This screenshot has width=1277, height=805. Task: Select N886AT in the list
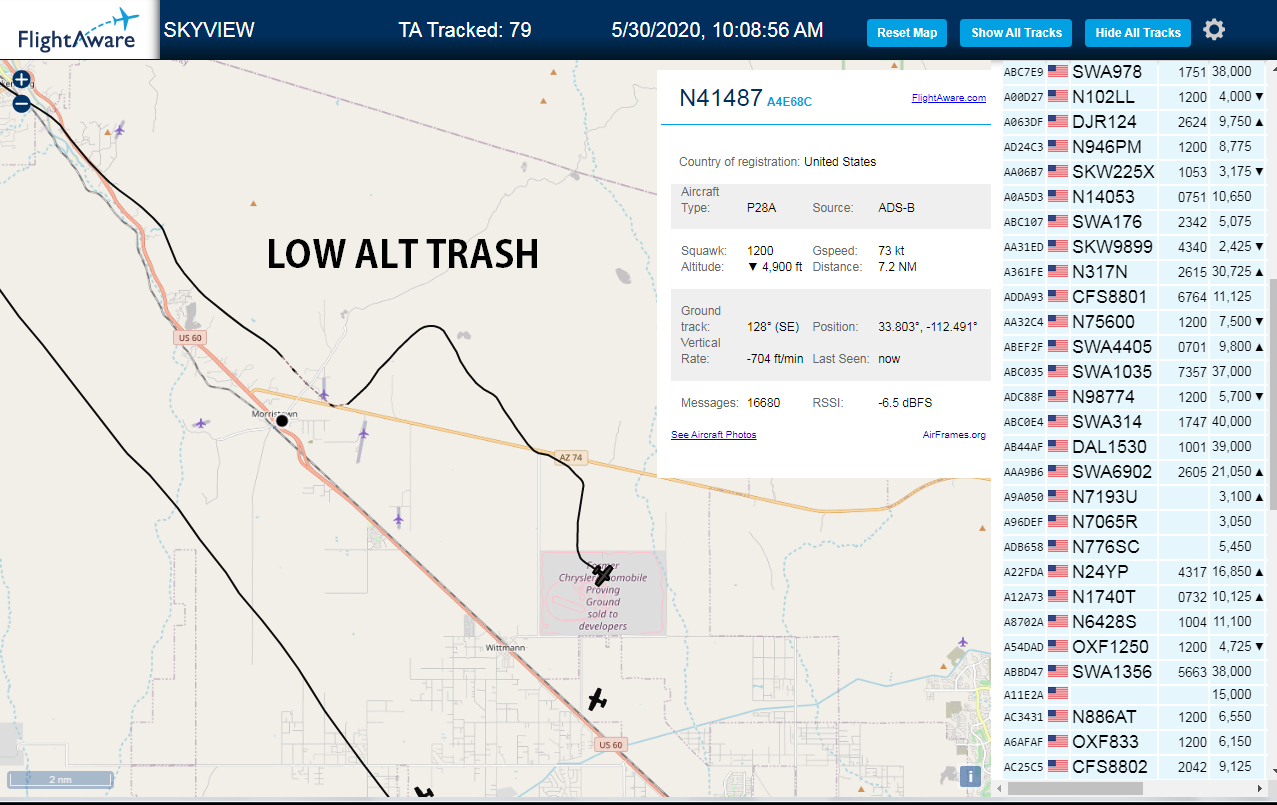(x=1134, y=717)
